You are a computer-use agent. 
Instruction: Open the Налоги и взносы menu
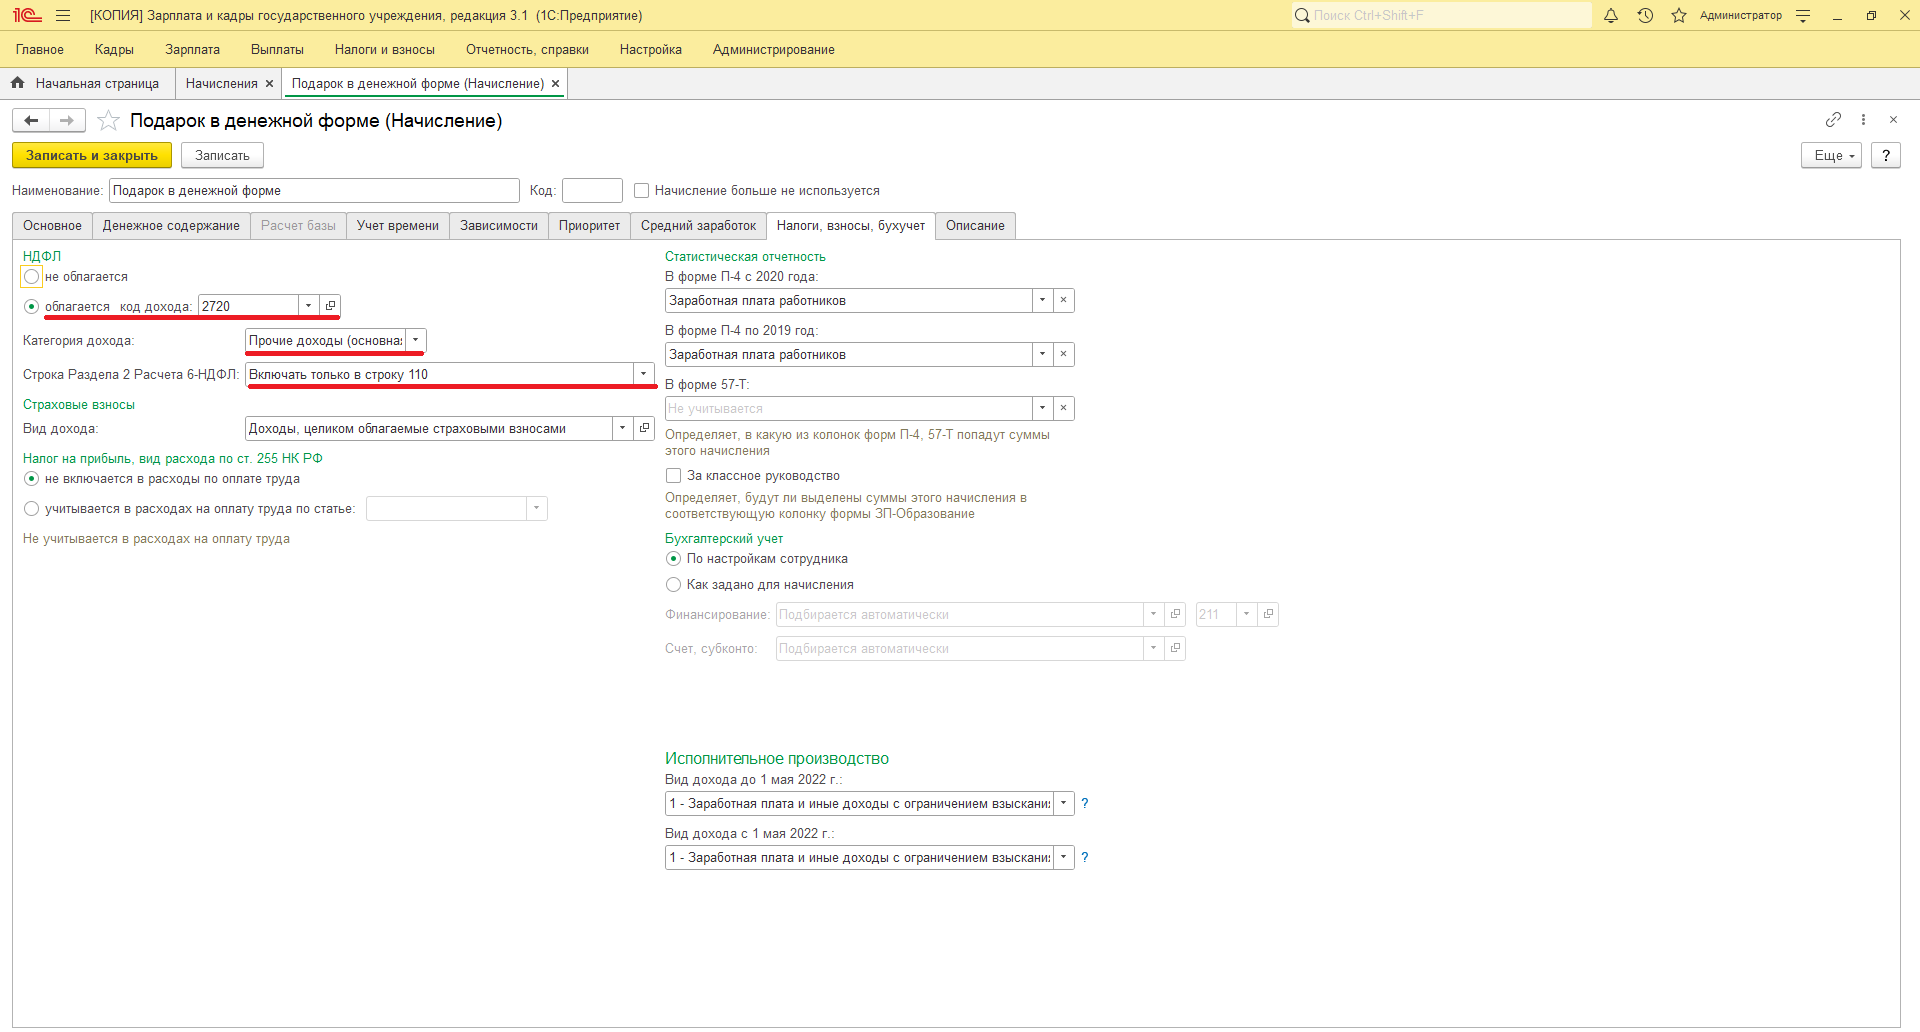coord(385,49)
